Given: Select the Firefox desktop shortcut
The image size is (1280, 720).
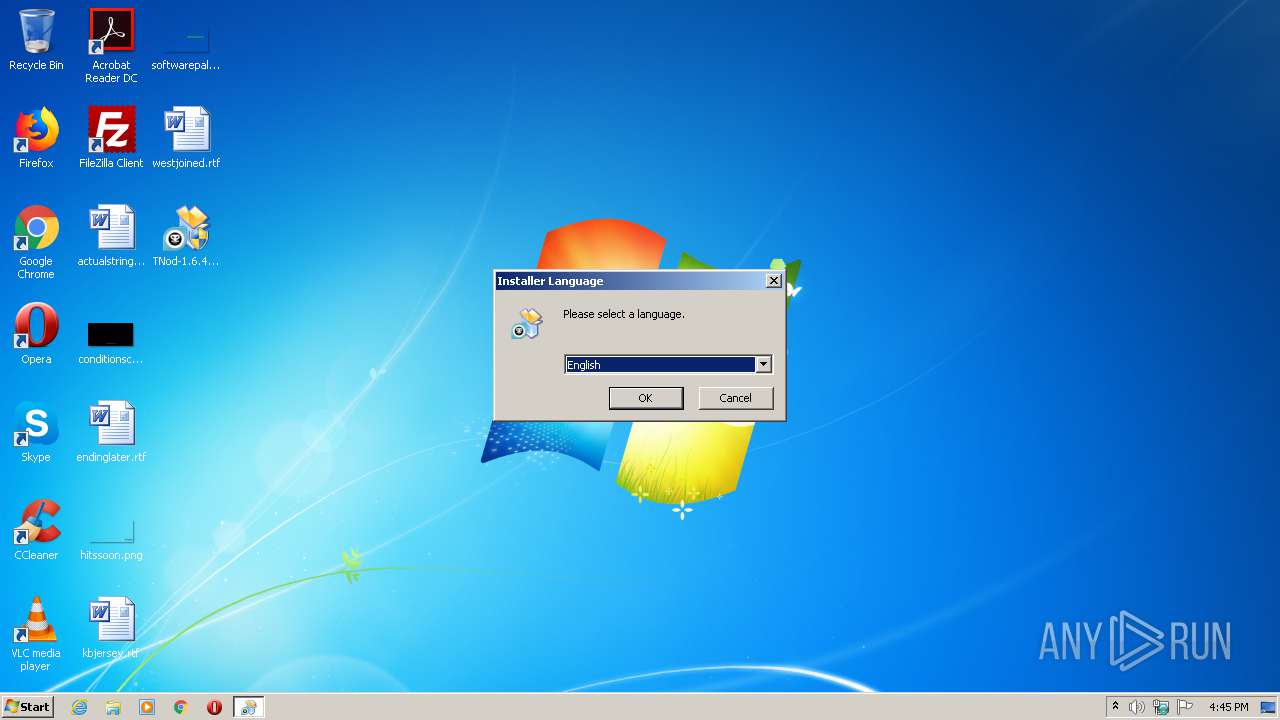Looking at the screenshot, I should pos(36,138).
